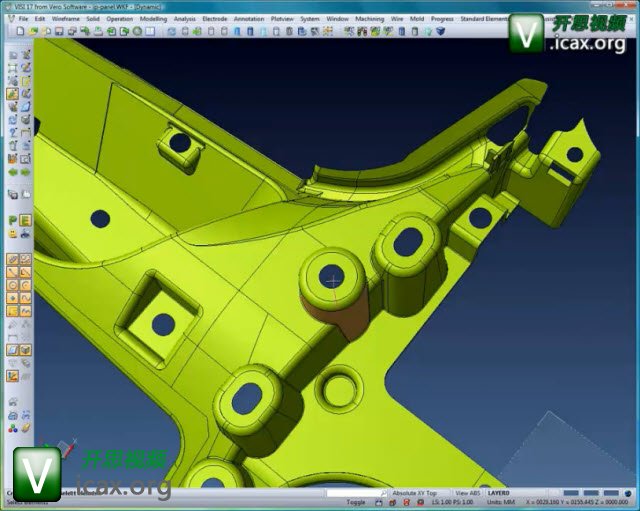Screen dimensions: 640x511
Task: Select the shaded cube solid icon
Action: (x=25, y=350)
